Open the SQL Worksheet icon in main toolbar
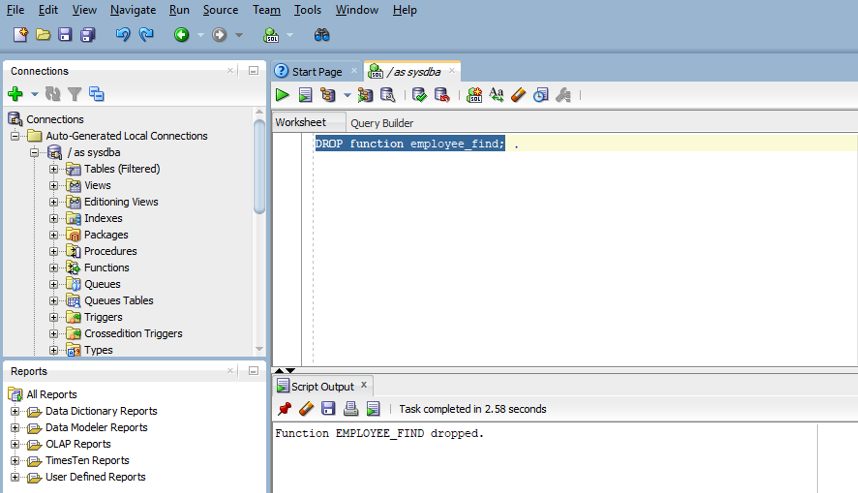The width and height of the screenshot is (858, 493). click(271, 35)
